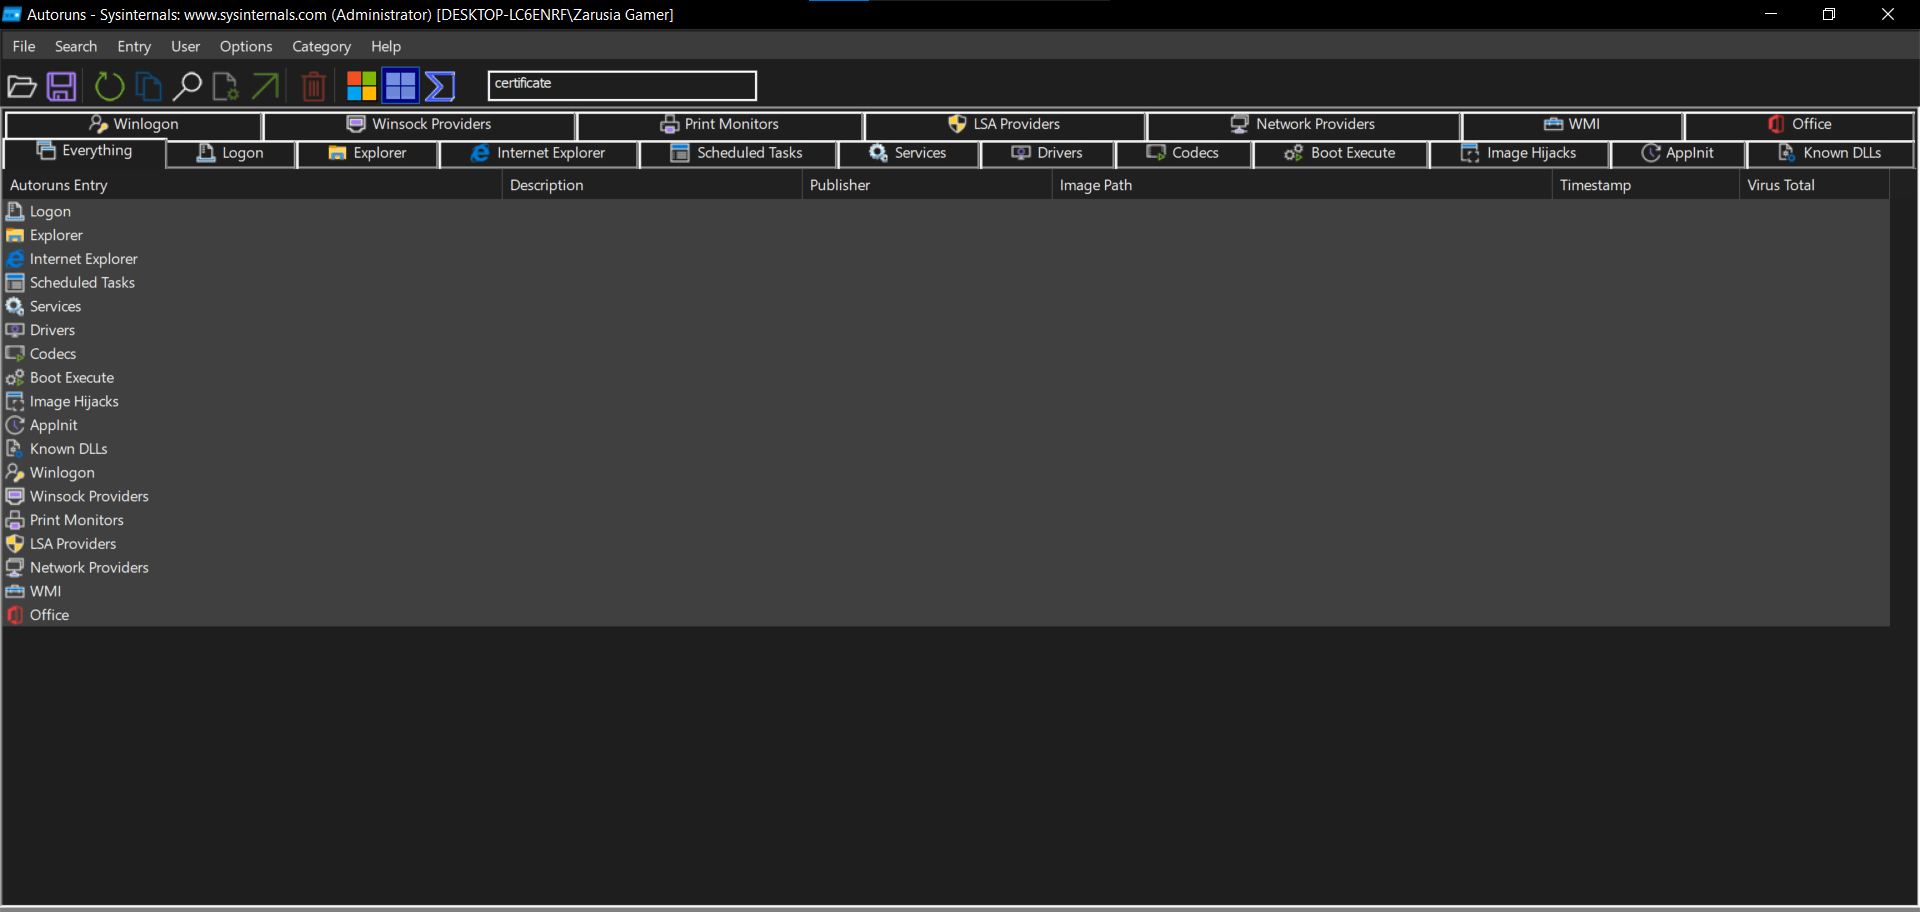This screenshot has width=1920, height=912.
Task: Refresh the autoruns scan
Action: tap(109, 87)
